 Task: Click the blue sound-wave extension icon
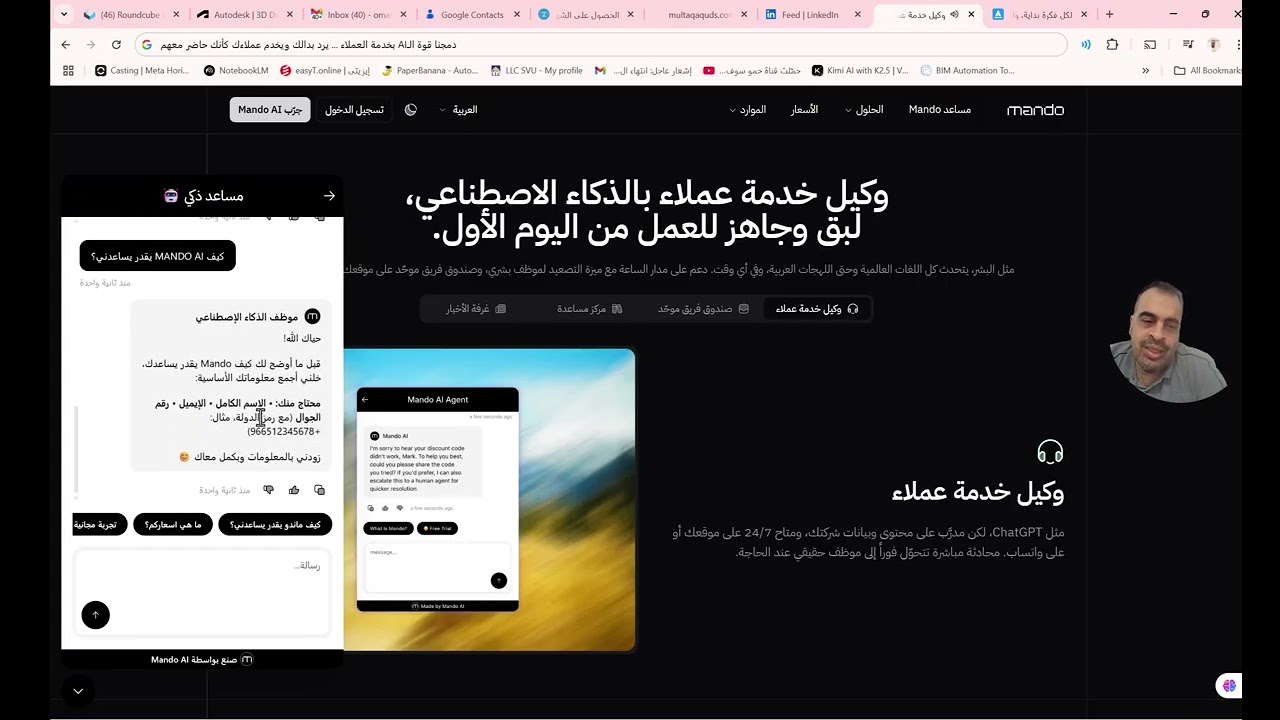(1086, 45)
